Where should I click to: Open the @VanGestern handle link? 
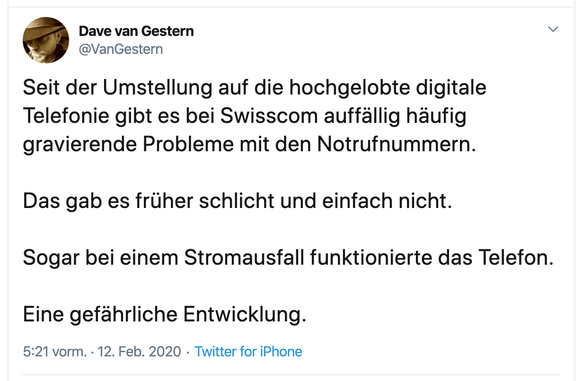pos(121,49)
